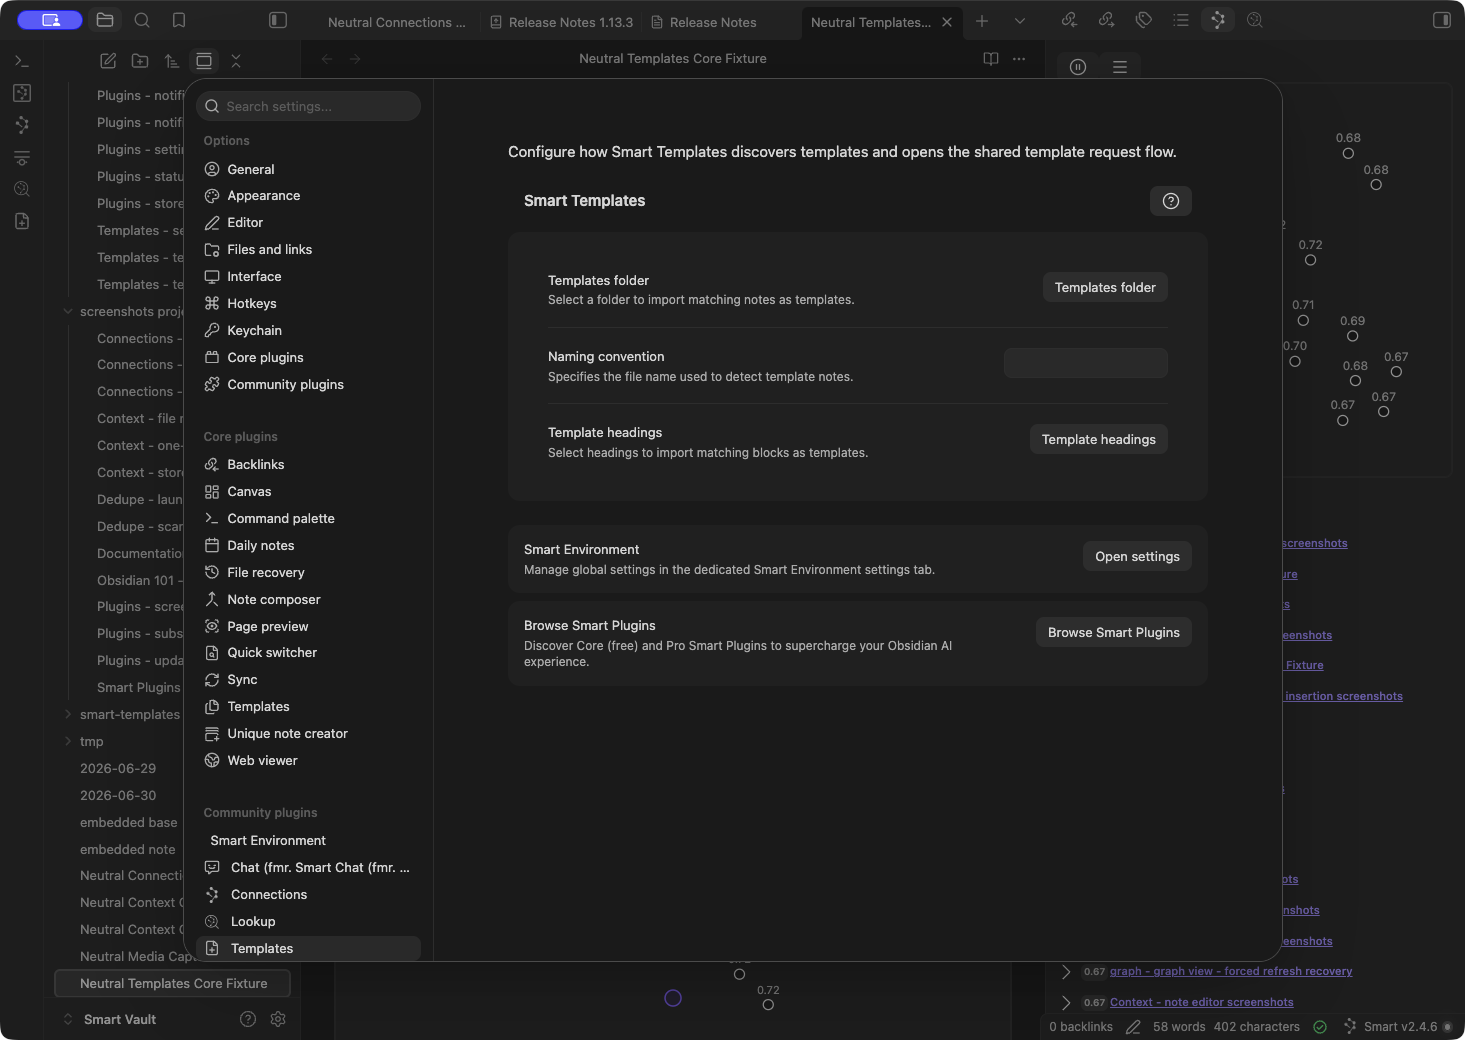The image size is (1465, 1040).
Task: Click the Naming convention text field
Action: [x=1086, y=363]
